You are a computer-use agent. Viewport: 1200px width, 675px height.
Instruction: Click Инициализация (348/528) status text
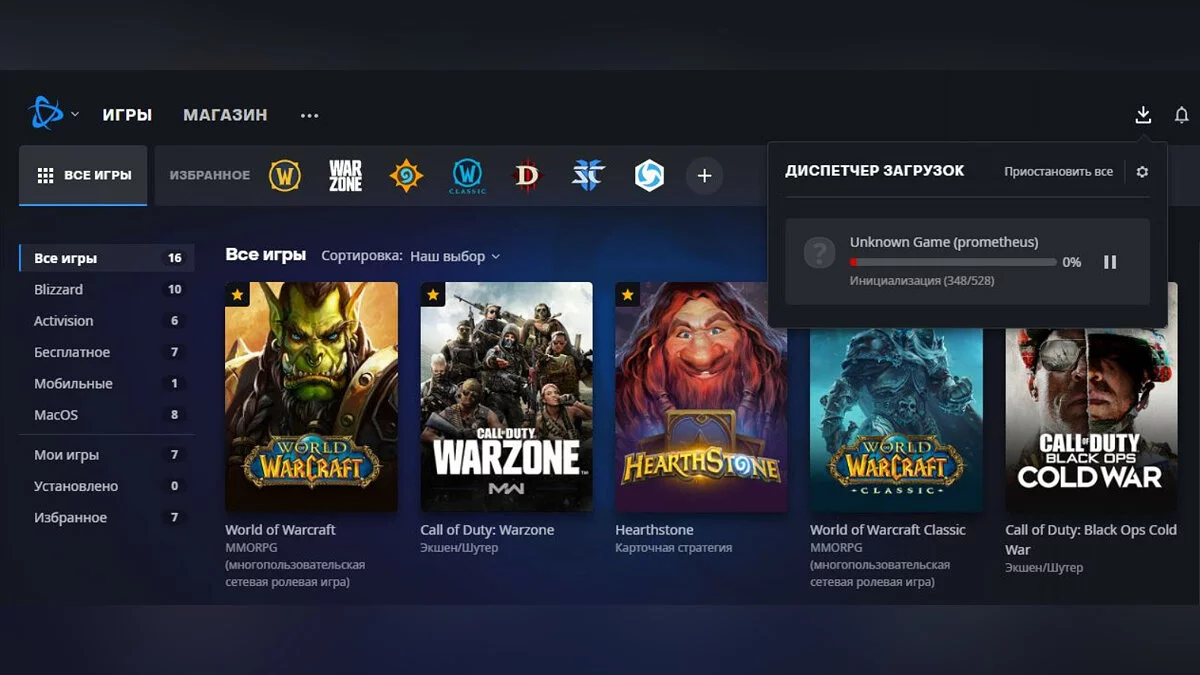tap(922, 281)
